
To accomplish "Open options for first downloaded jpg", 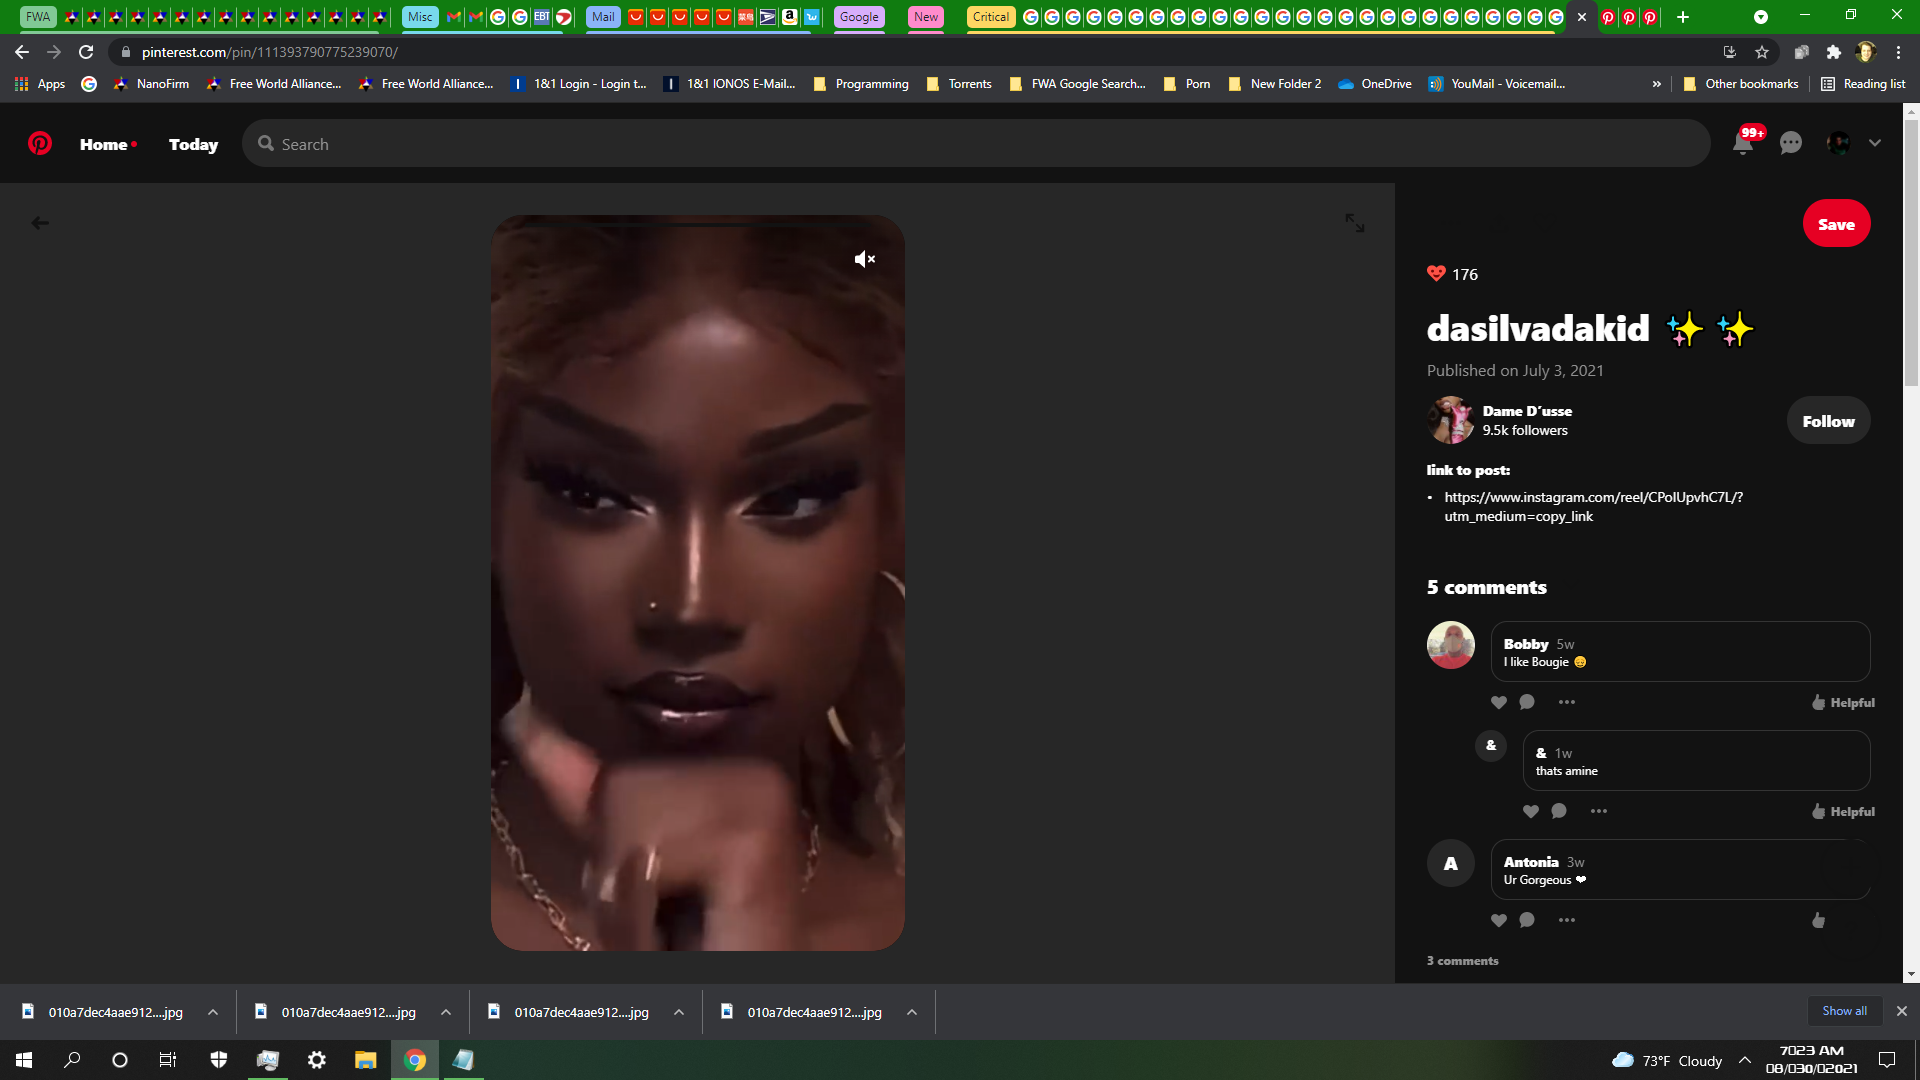I will [213, 1012].
